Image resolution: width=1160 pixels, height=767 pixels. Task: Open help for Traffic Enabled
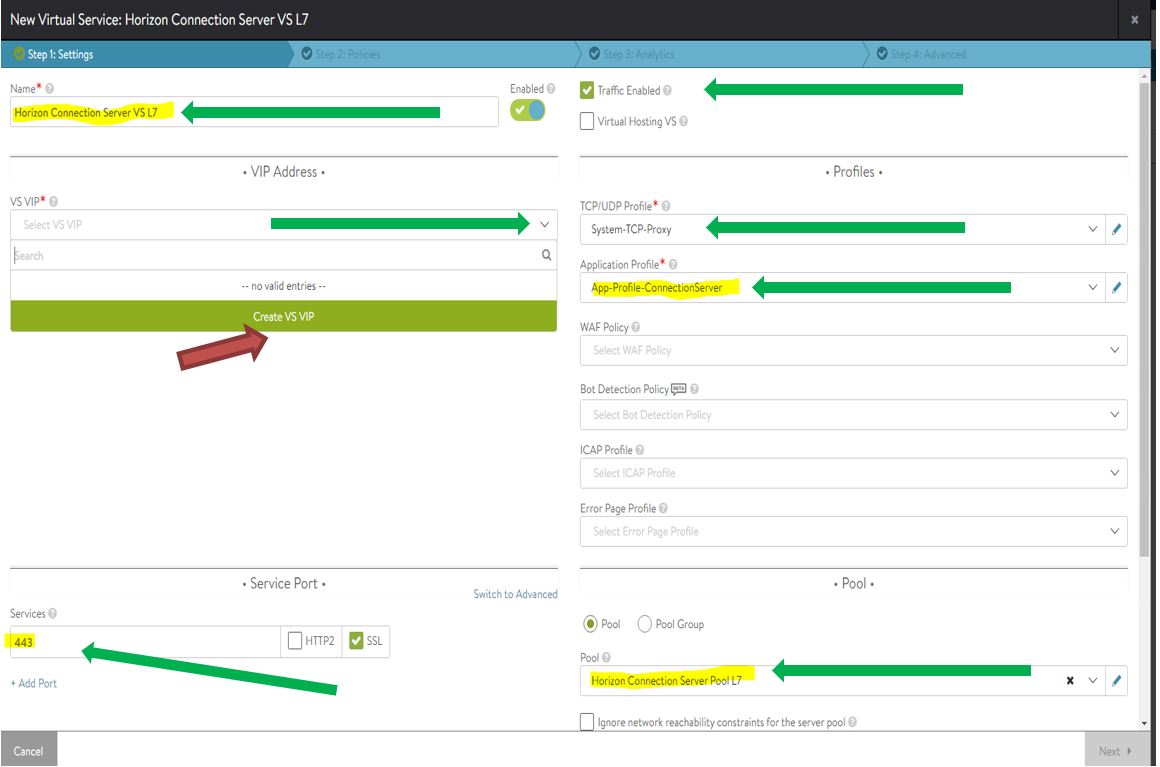click(x=667, y=90)
